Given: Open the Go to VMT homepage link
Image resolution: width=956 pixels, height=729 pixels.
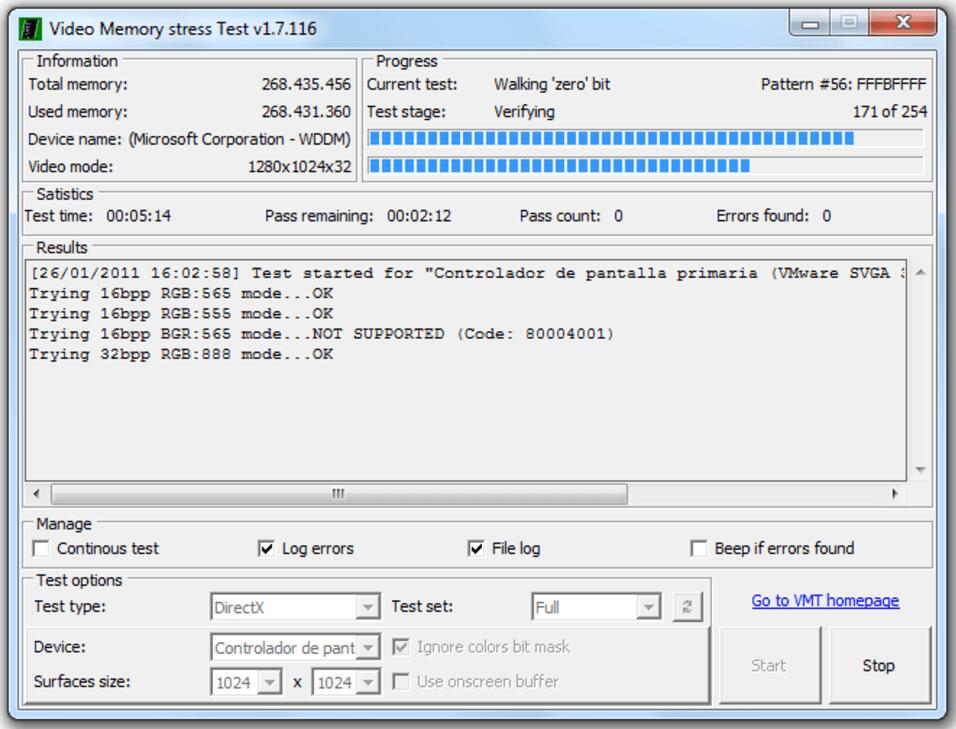Looking at the screenshot, I should point(825,601).
